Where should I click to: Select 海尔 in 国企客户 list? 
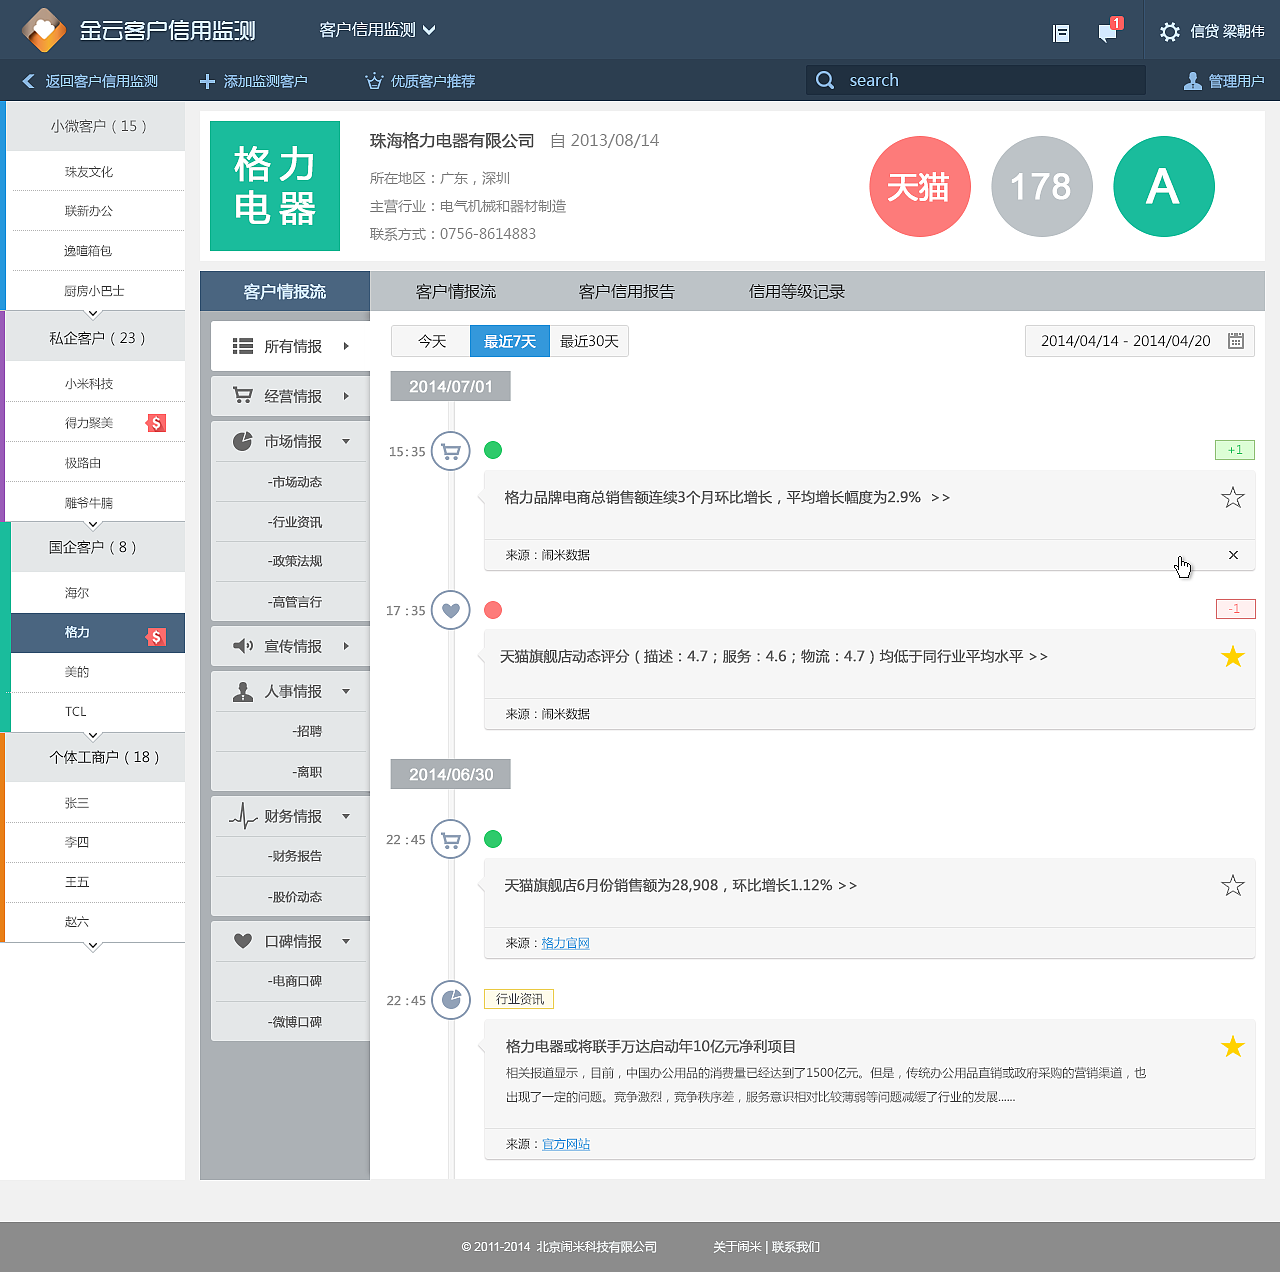[x=97, y=593]
